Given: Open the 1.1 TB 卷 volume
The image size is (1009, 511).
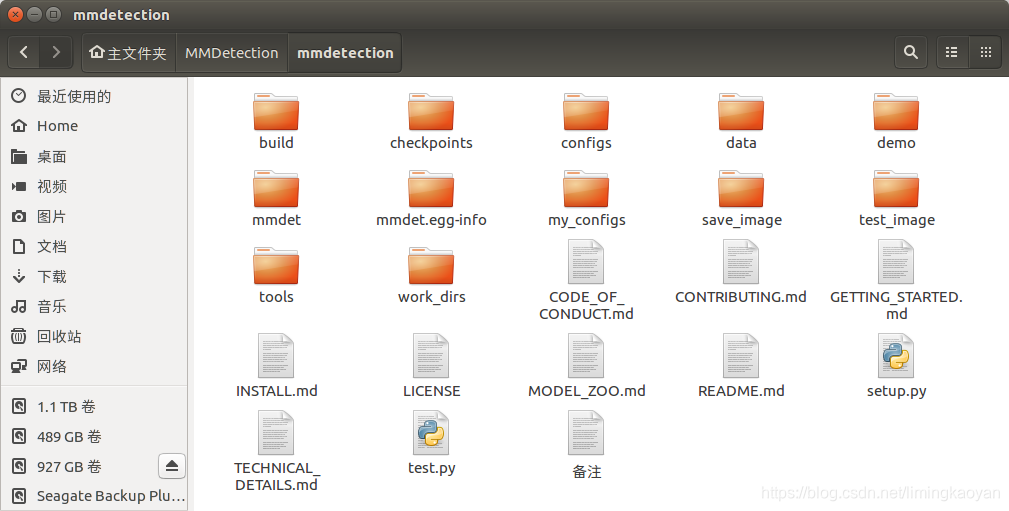Looking at the screenshot, I should click(94, 407).
